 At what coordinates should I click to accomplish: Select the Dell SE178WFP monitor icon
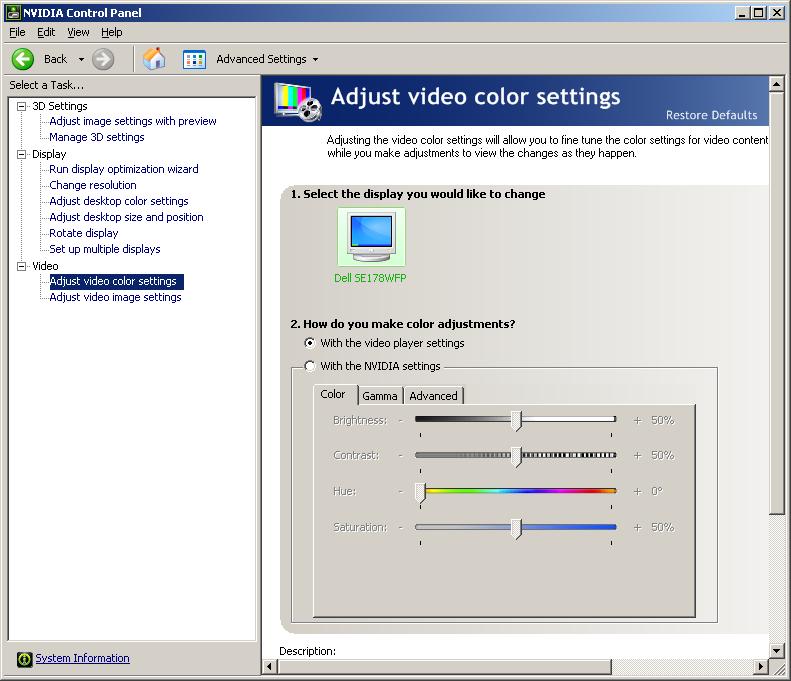pos(371,237)
